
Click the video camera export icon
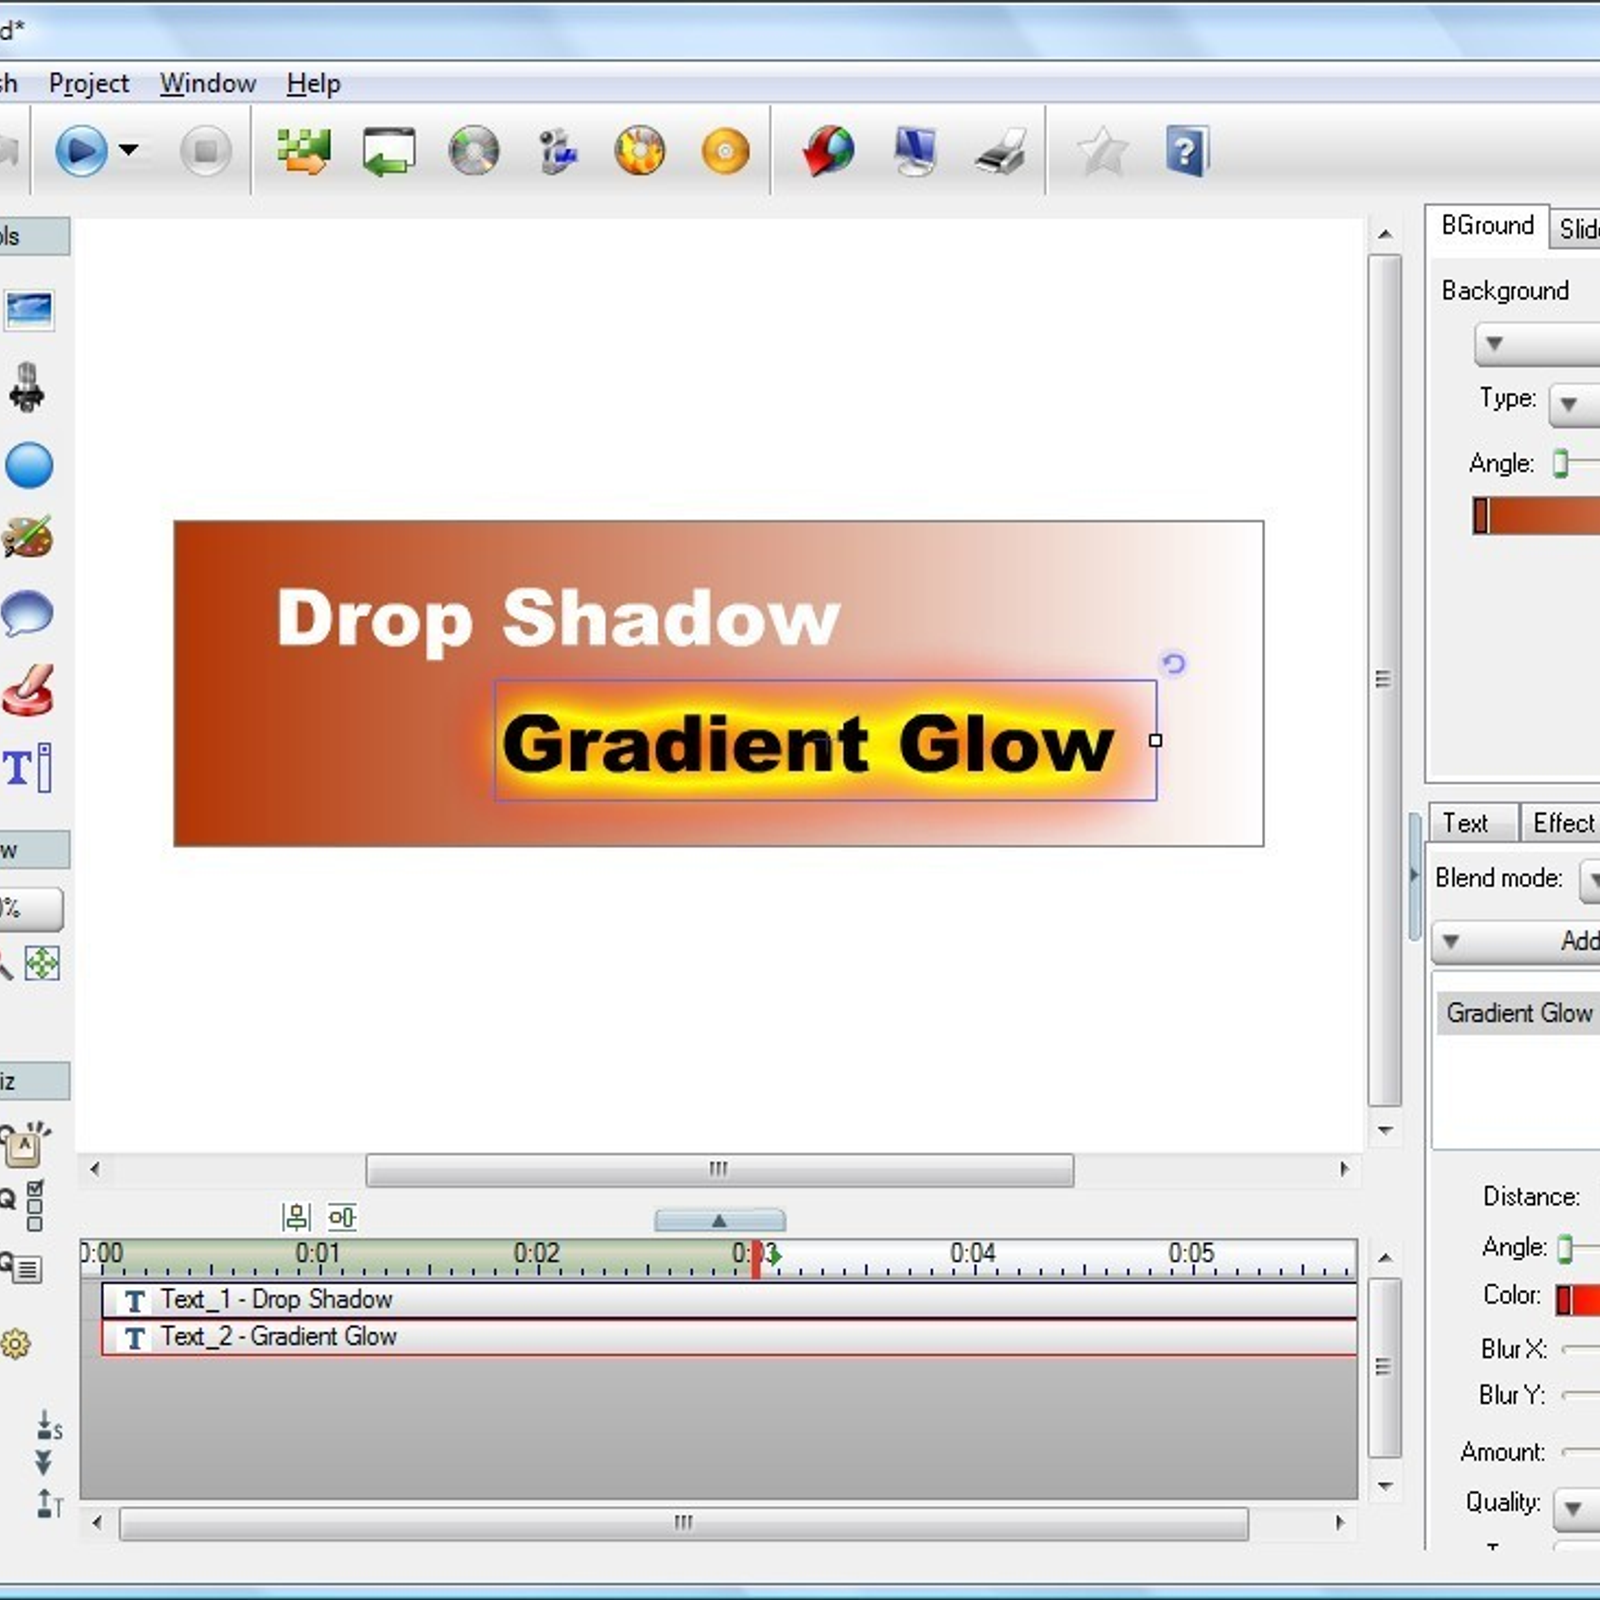557,151
